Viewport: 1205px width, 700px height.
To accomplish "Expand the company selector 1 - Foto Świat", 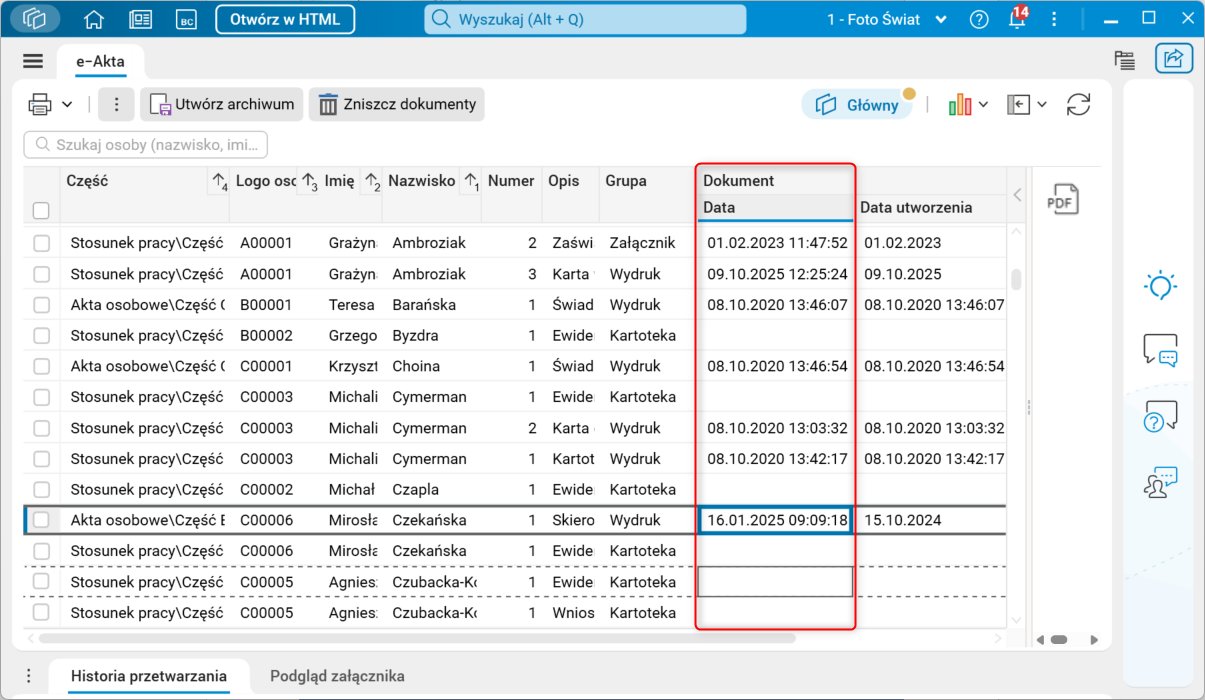I will coord(887,20).
